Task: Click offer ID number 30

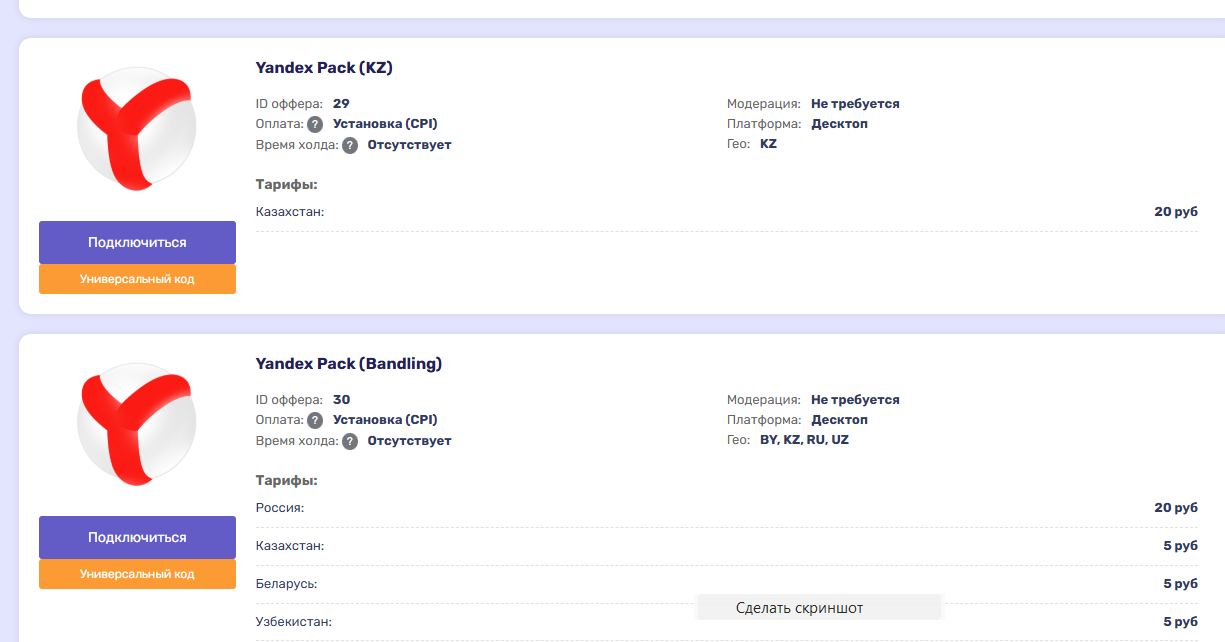Action: click(341, 400)
